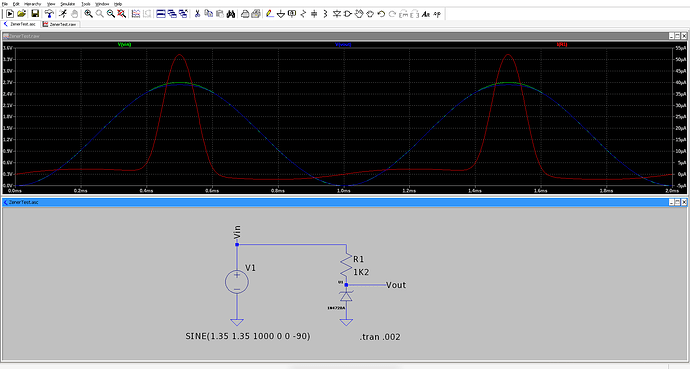Click the Zoom in magnifier icon

tap(88, 14)
